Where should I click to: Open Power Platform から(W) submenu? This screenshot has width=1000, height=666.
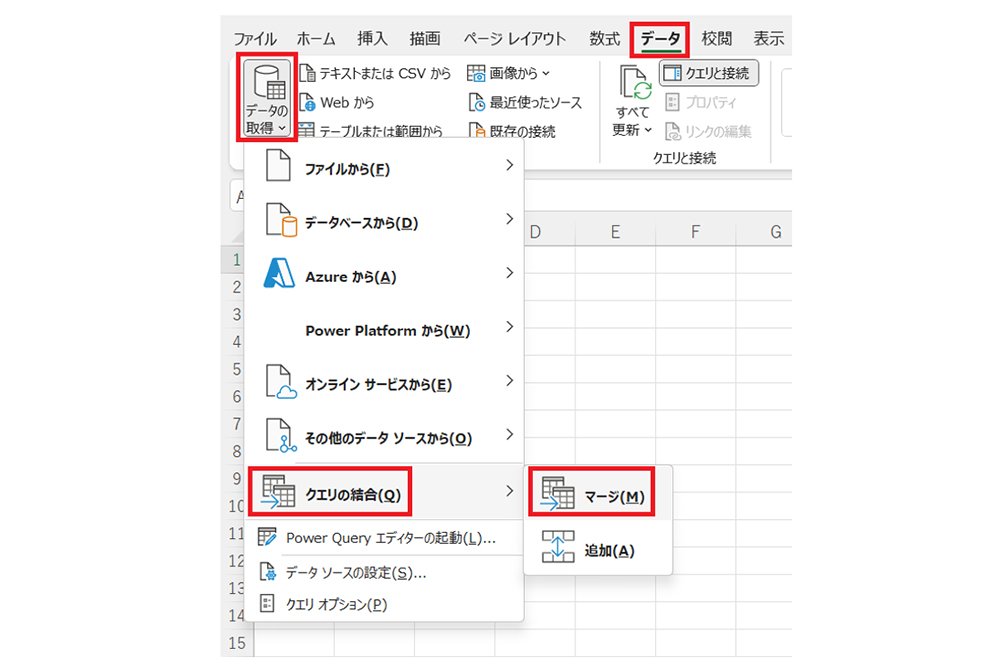[384, 329]
